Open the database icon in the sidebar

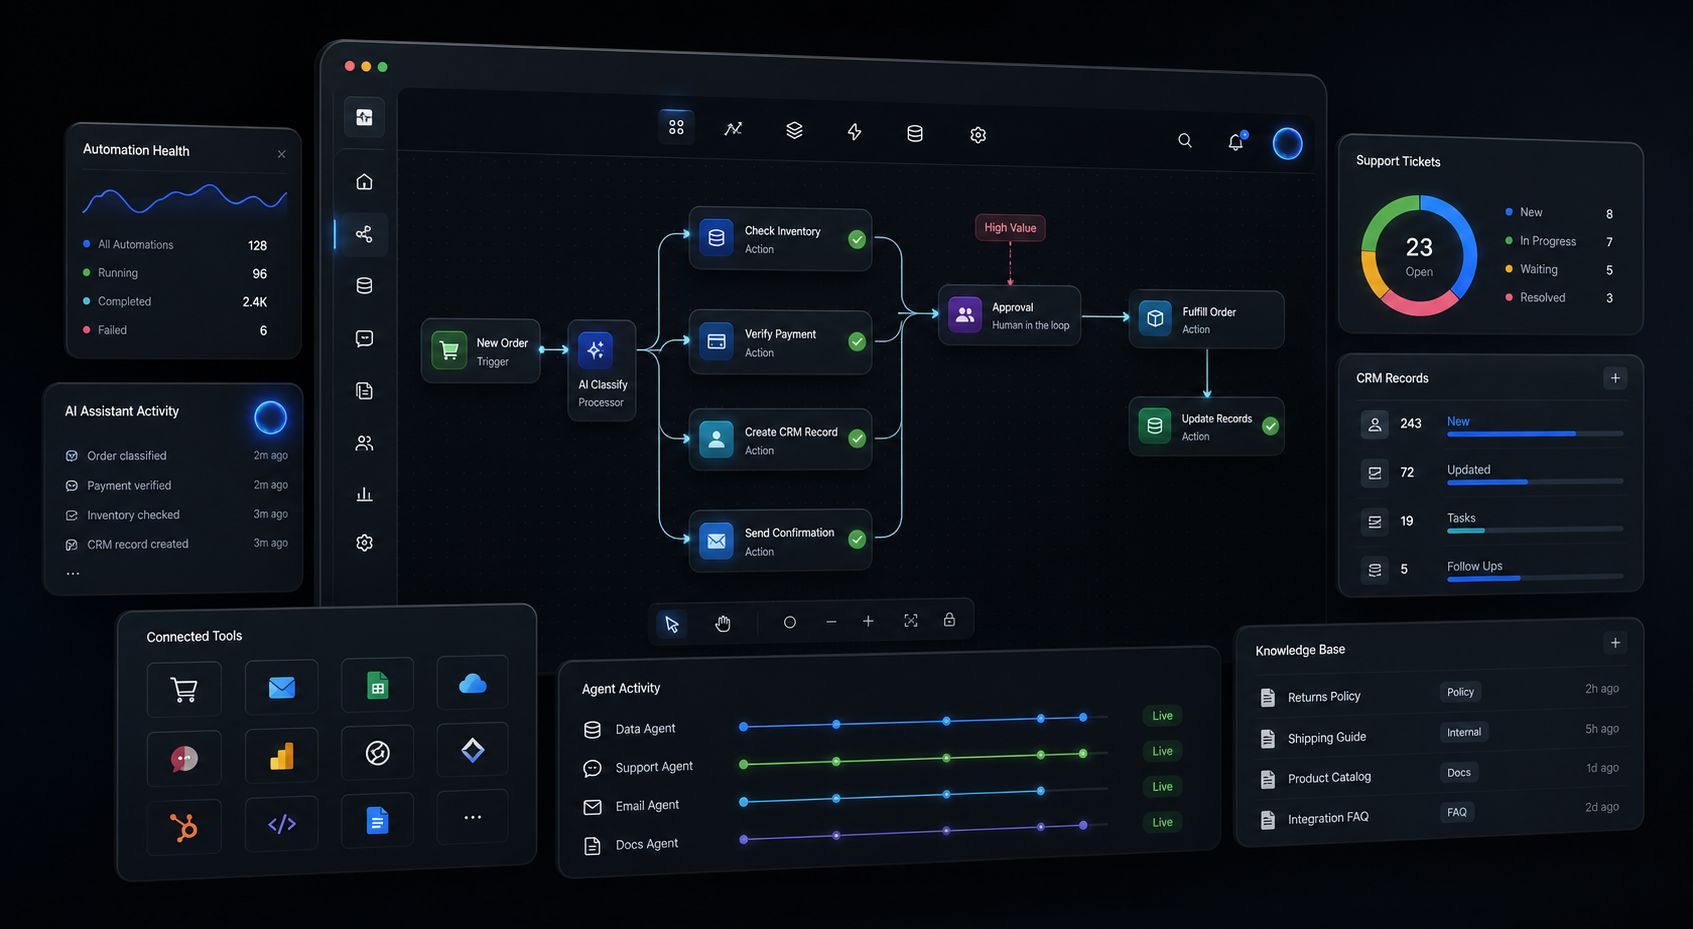[364, 286]
